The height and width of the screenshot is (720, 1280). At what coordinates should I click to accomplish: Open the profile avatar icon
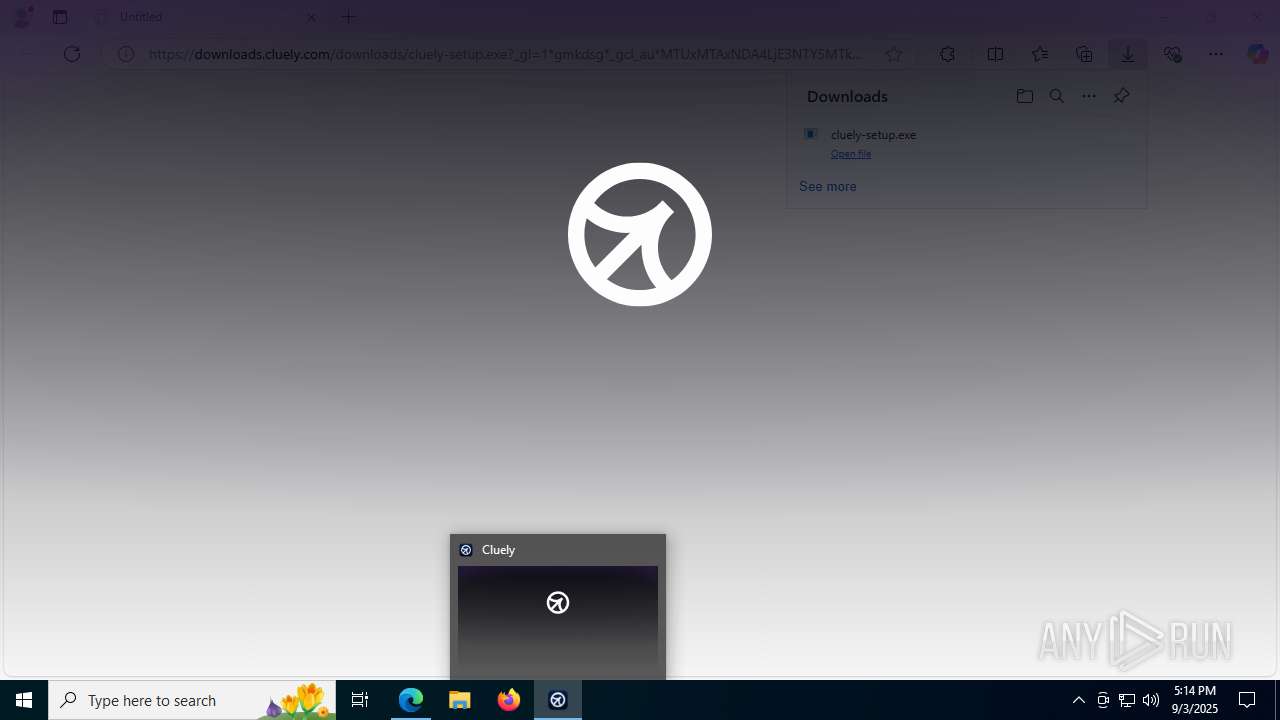click(x=21, y=17)
